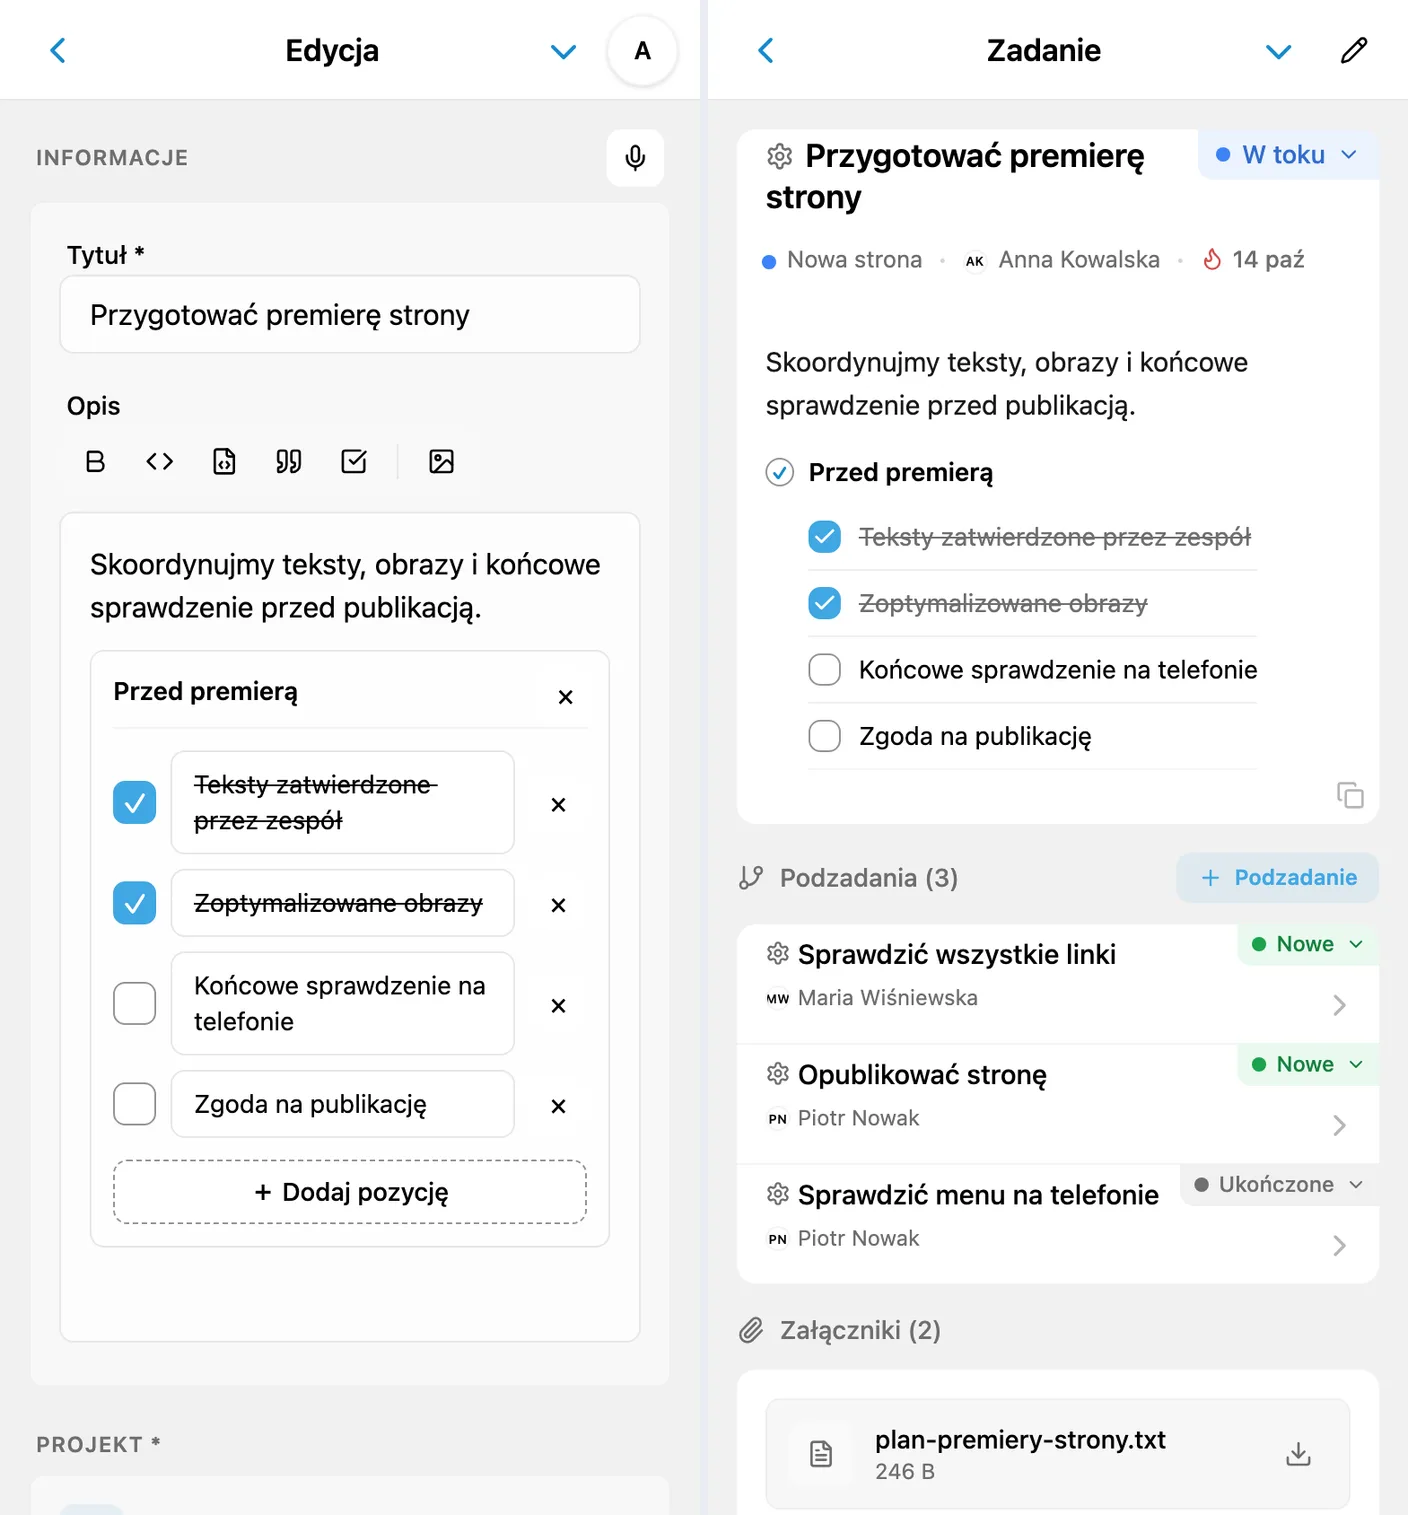Viewport: 1408px width, 1515px height.
Task: Click Dodaj pozycję to add item
Action: click(x=350, y=1192)
